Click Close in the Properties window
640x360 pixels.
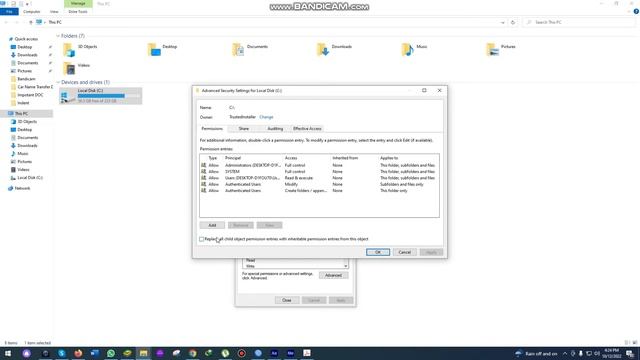point(287,300)
